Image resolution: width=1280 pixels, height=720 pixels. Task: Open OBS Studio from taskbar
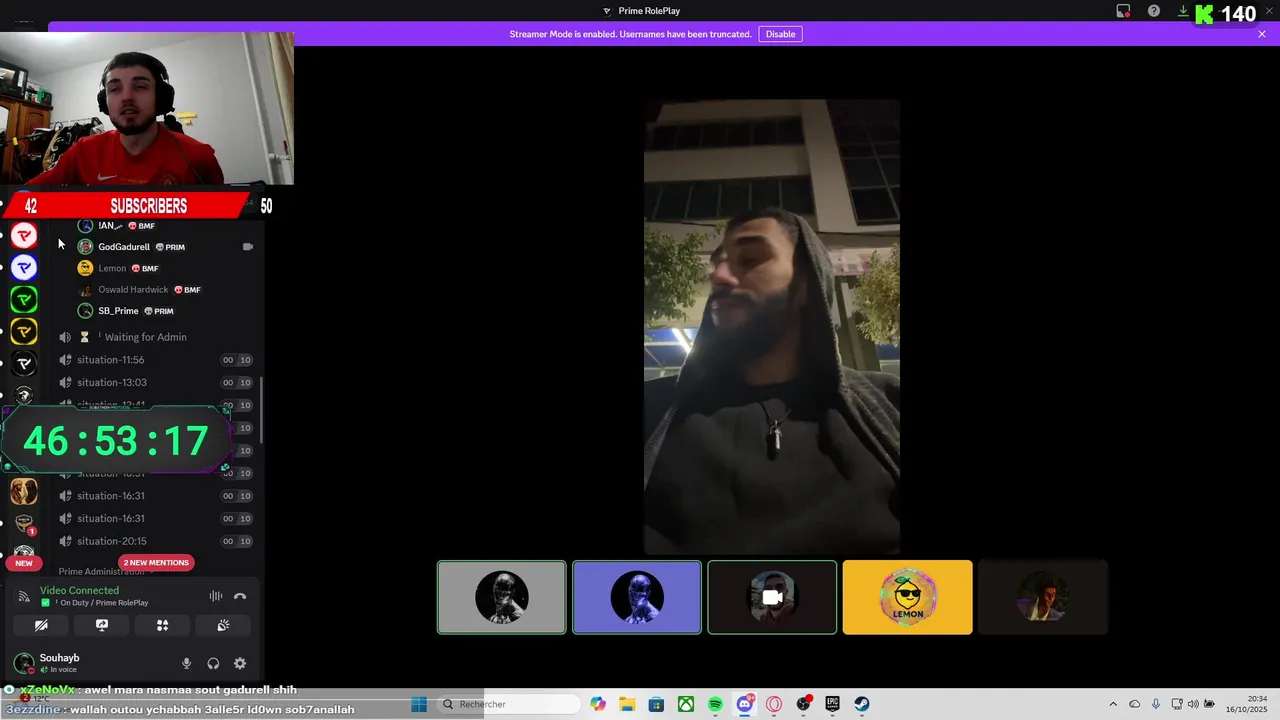(x=803, y=704)
